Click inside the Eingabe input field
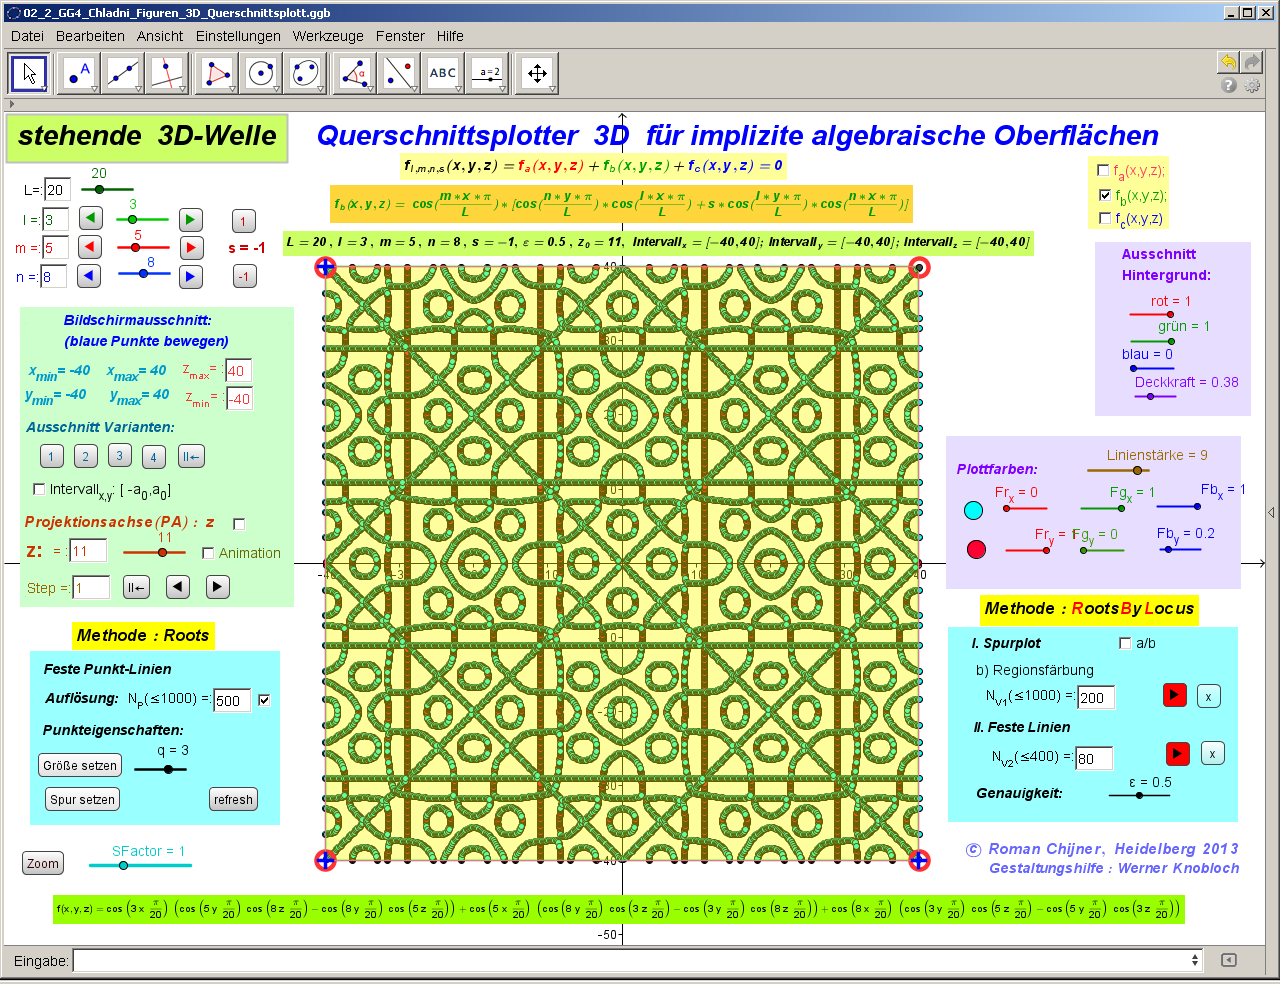1280x984 pixels. pyautogui.click(x=600, y=961)
